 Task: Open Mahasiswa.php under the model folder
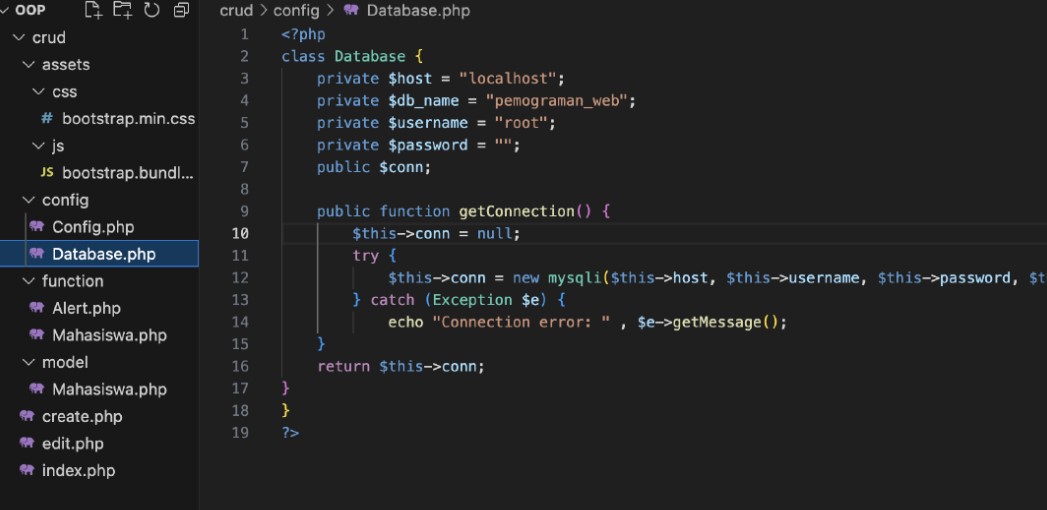pyautogui.click(x=110, y=389)
